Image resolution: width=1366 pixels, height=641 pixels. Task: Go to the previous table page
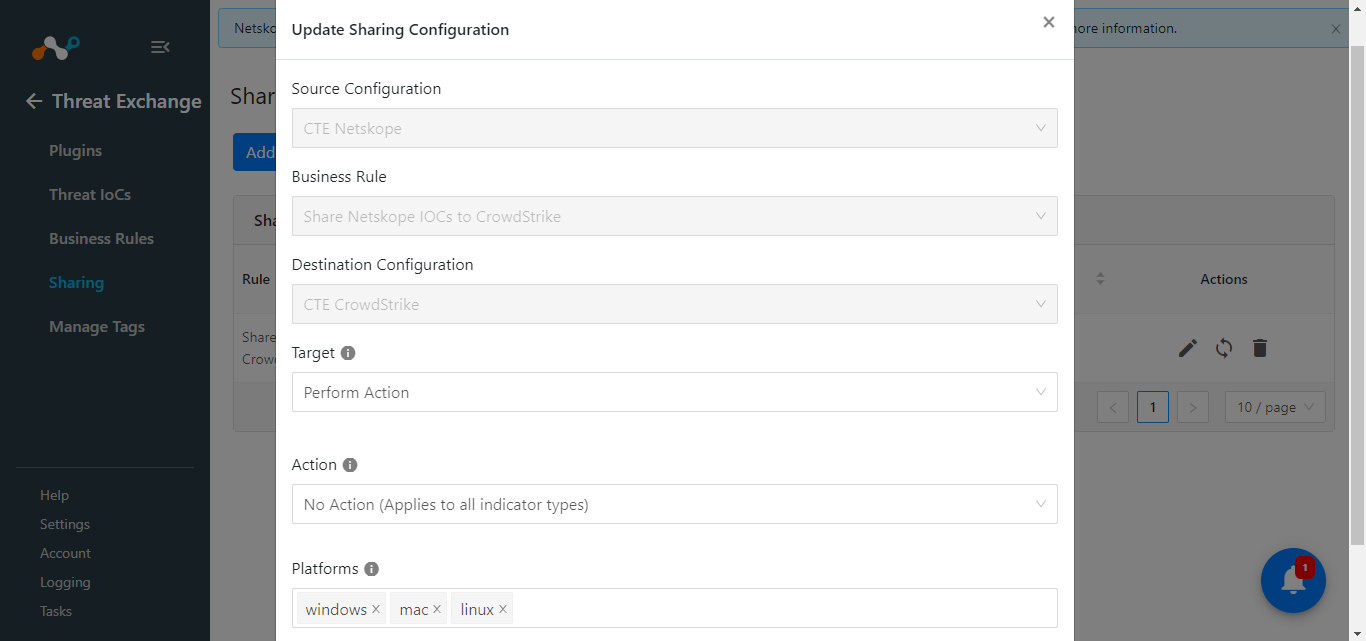click(x=1113, y=407)
